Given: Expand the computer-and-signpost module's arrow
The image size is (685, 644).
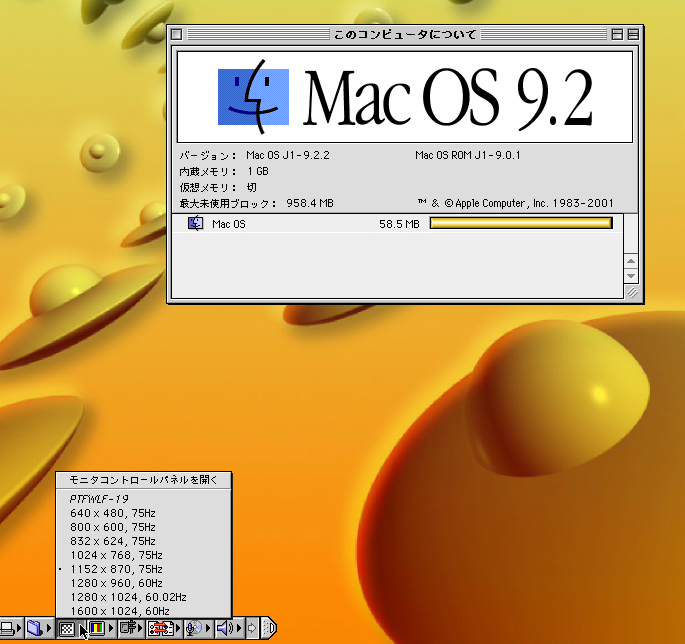Looking at the screenshot, I should tap(140, 629).
